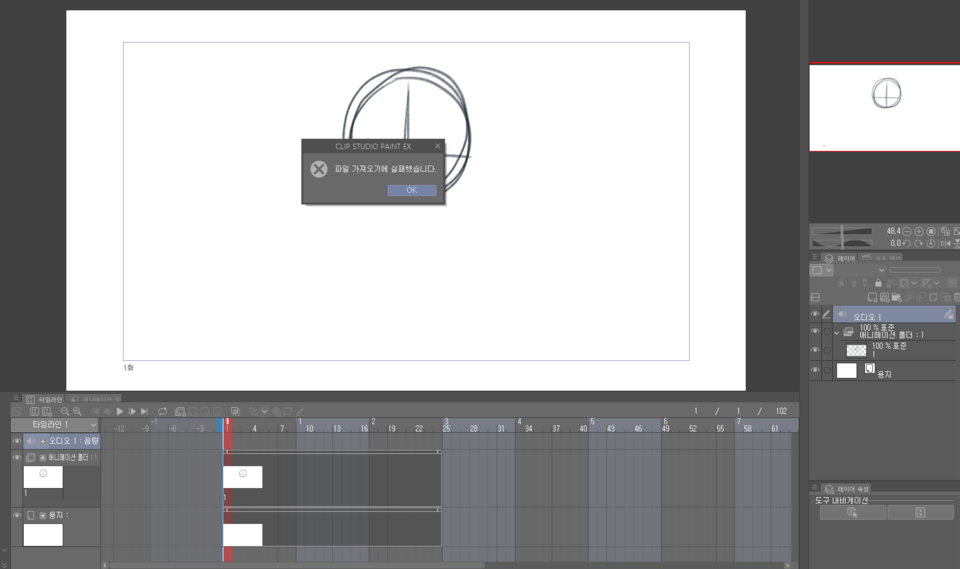960x569 pixels.
Task: Click the red playhead marker at frame 1
Action: (228, 426)
